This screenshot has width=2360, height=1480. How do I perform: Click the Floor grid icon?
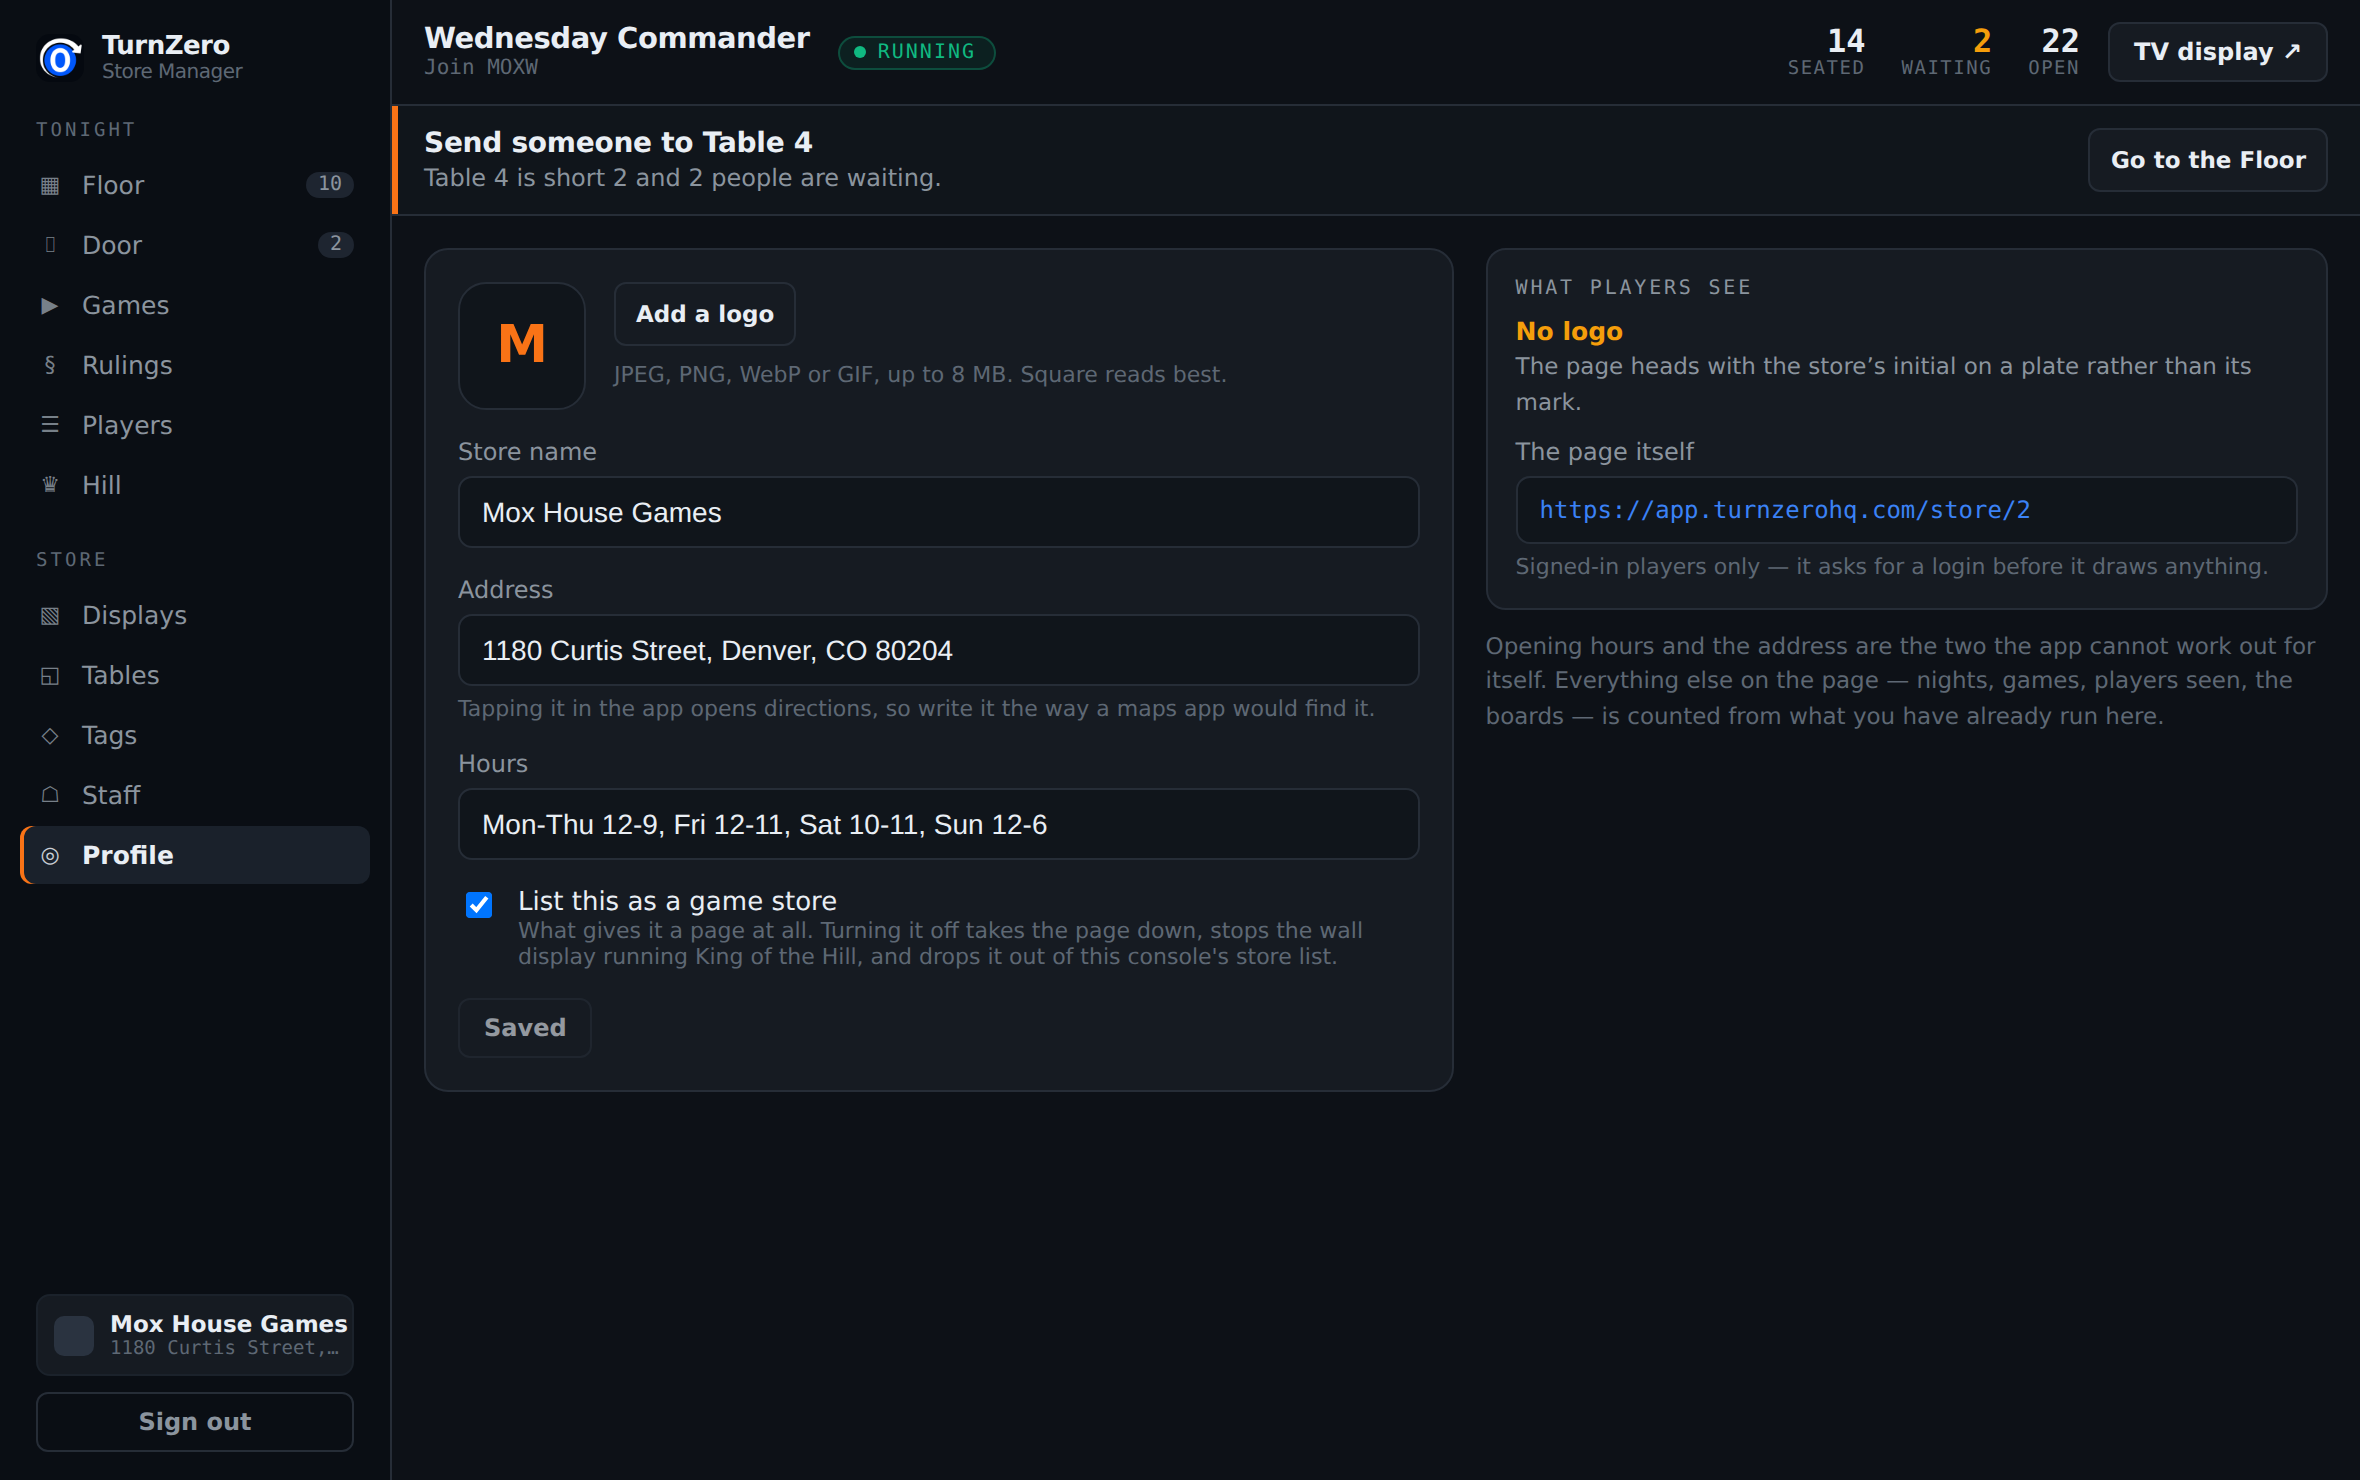tap(50, 185)
